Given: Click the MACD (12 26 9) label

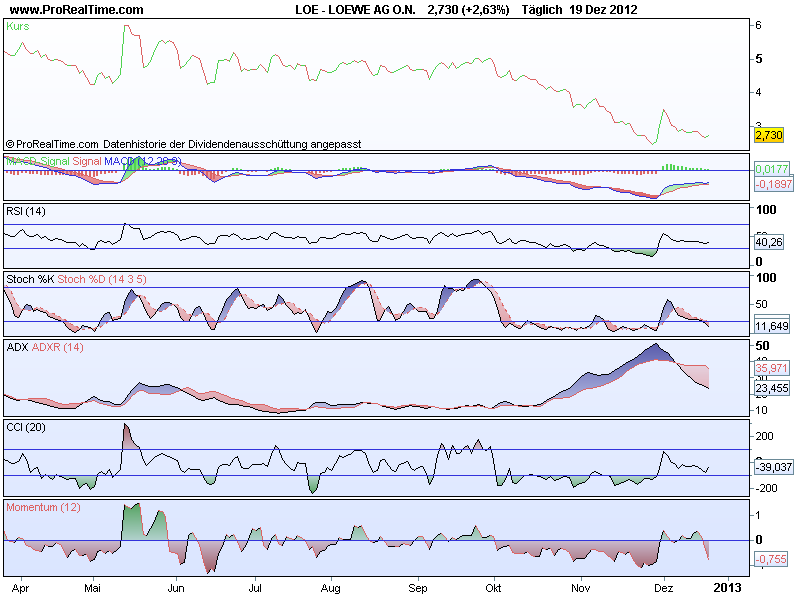Looking at the screenshot, I should click(x=142, y=161).
